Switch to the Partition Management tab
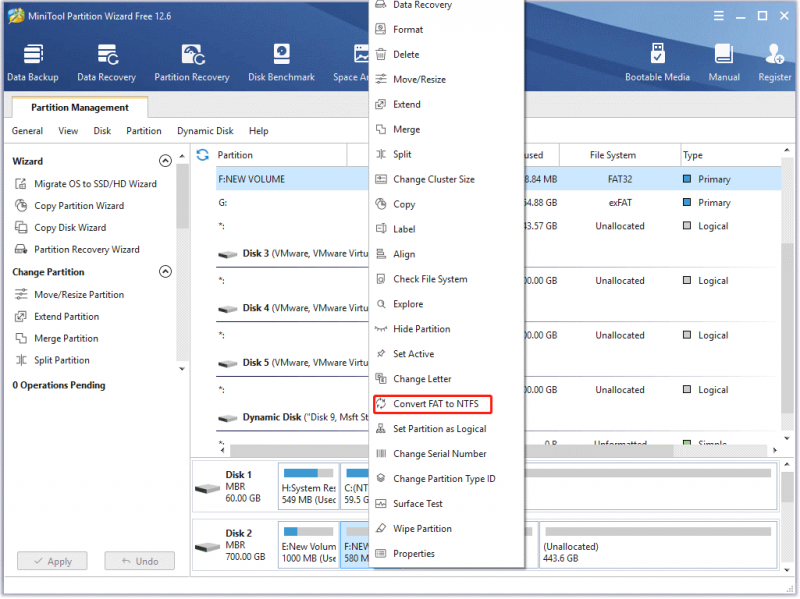800x599 pixels. coord(80,107)
